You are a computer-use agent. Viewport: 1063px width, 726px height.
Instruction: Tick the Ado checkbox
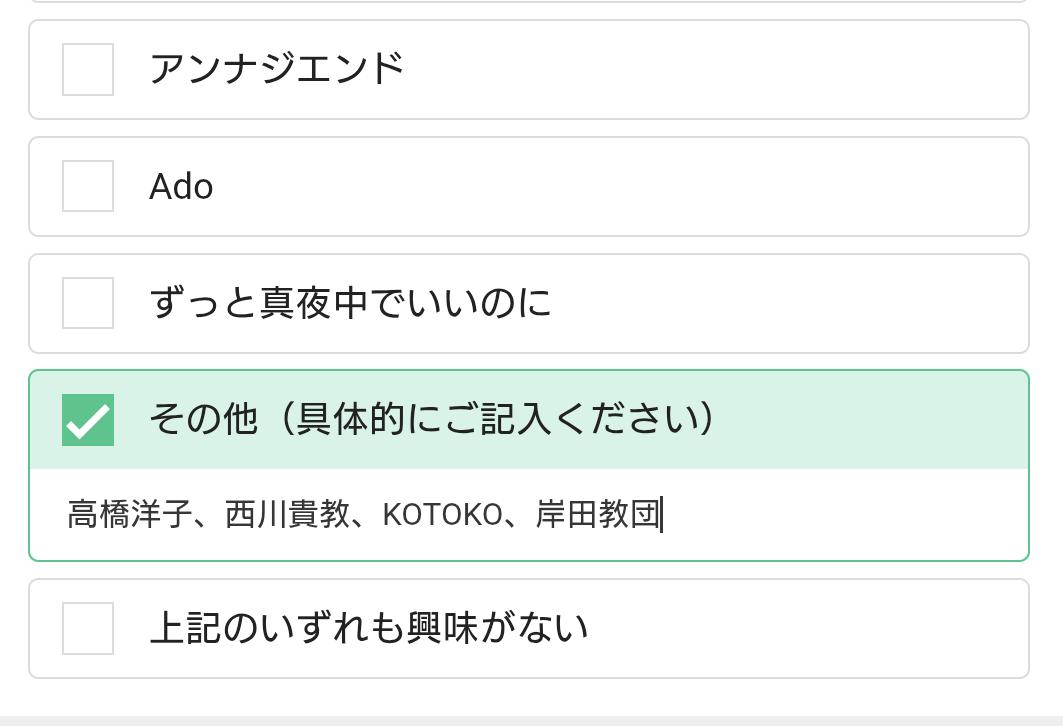coord(88,186)
